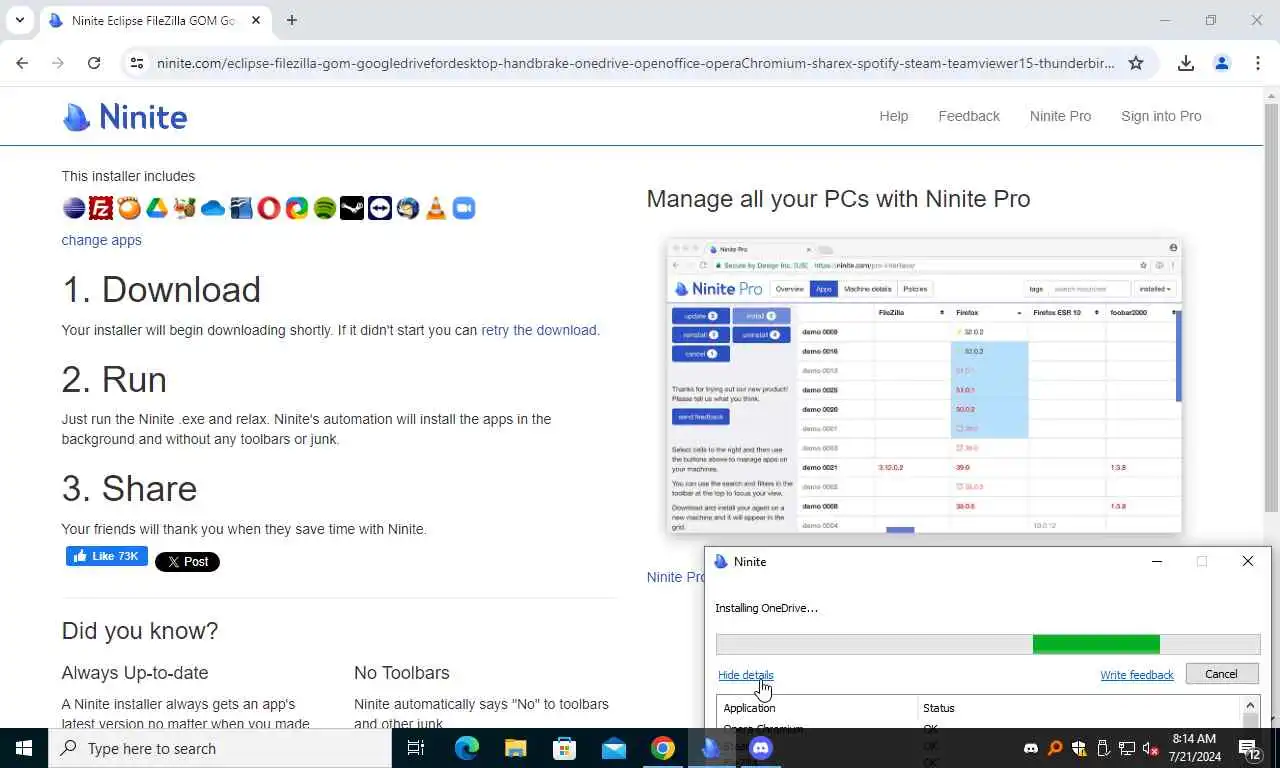Image resolution: width=1280 pixels, height=768 pixels.
Task: Open the Windows notification center
Action: pos(1250,748)
